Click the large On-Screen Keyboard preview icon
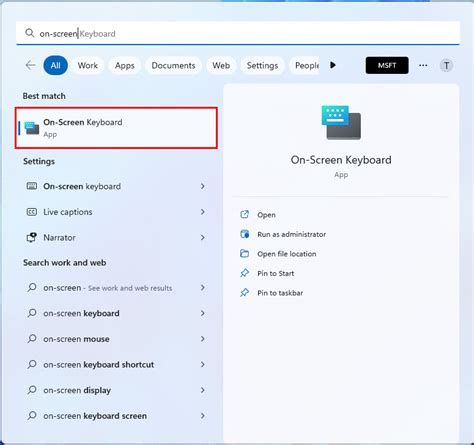Image resolution: width=474 pixels, height=445 pixels. pos(341,122)
